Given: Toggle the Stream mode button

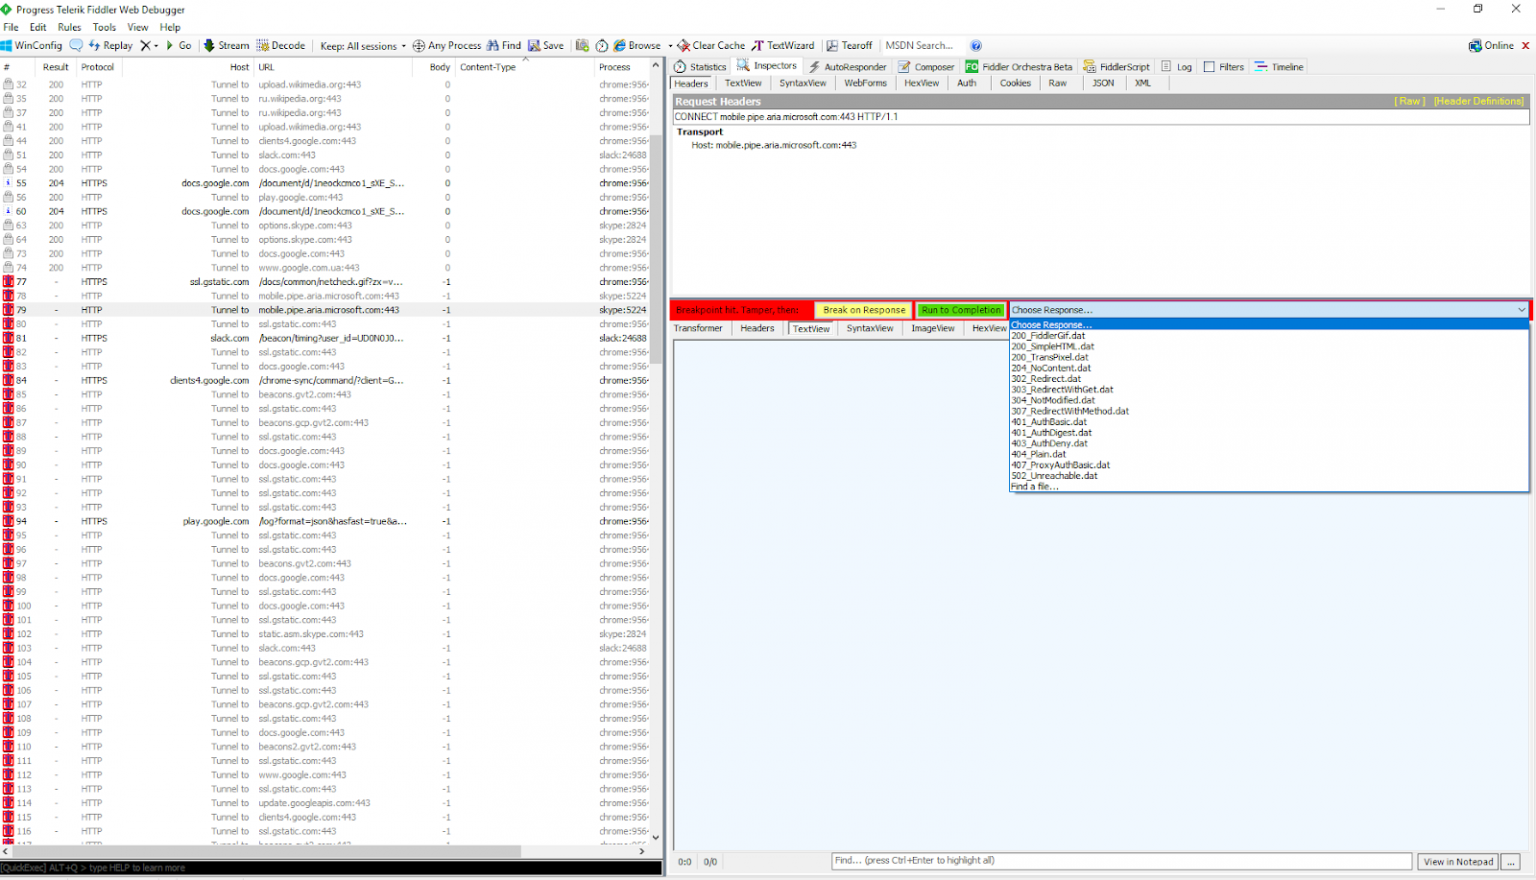Looking at the screenshot, I should 226,46.
